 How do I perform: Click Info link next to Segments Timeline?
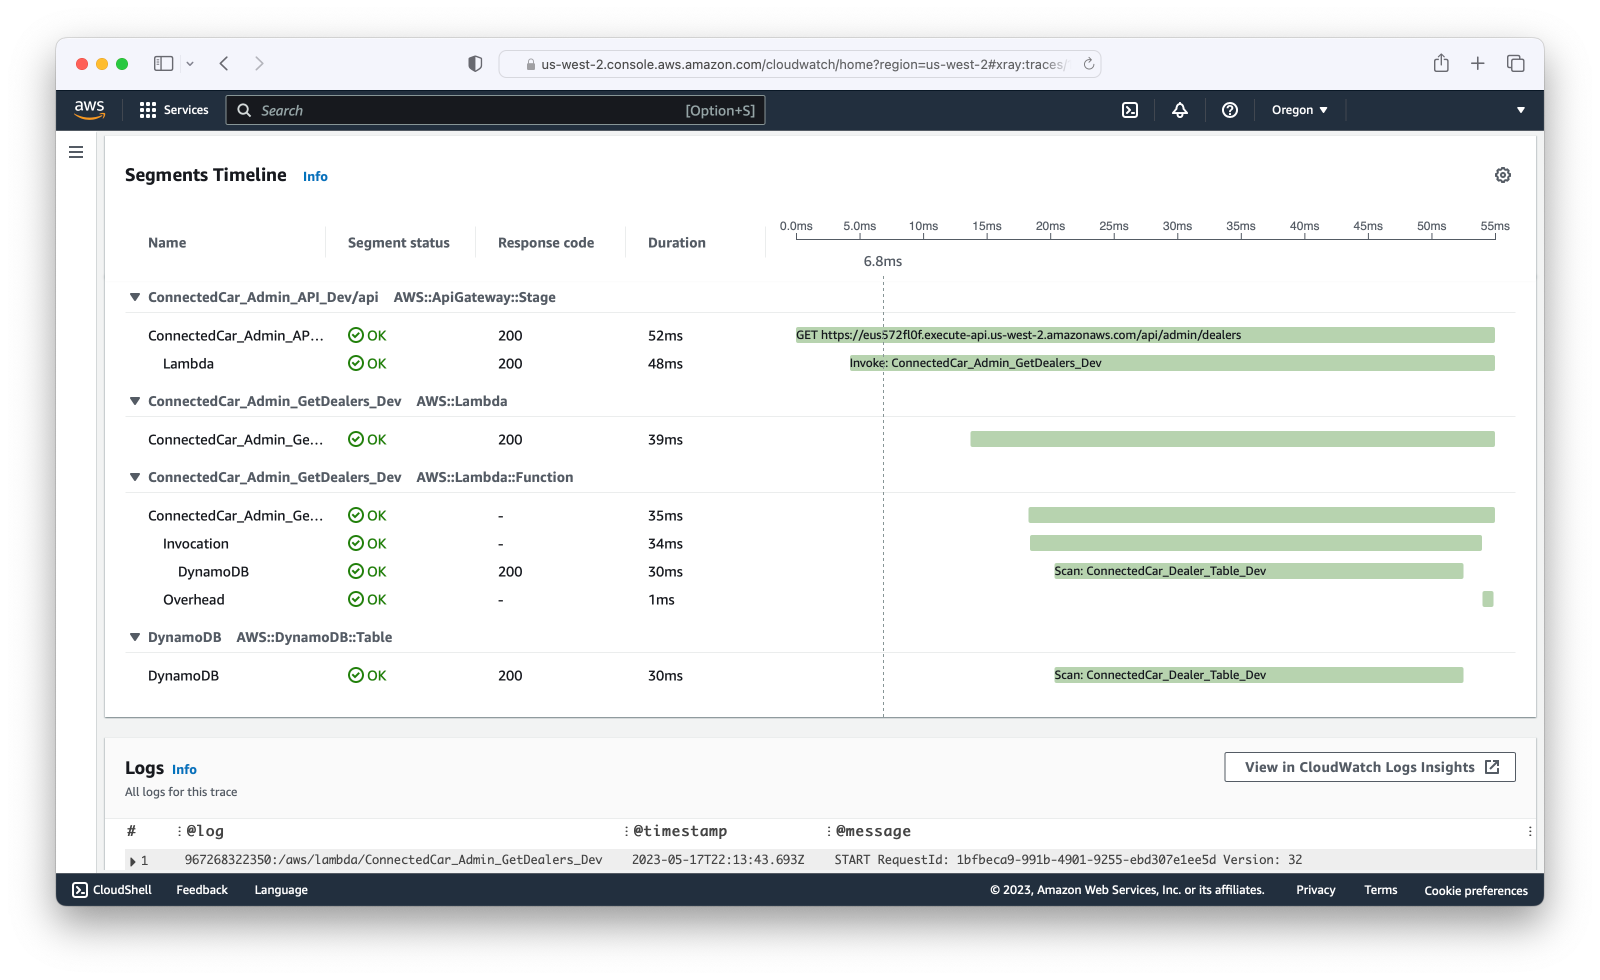point(315,176)
